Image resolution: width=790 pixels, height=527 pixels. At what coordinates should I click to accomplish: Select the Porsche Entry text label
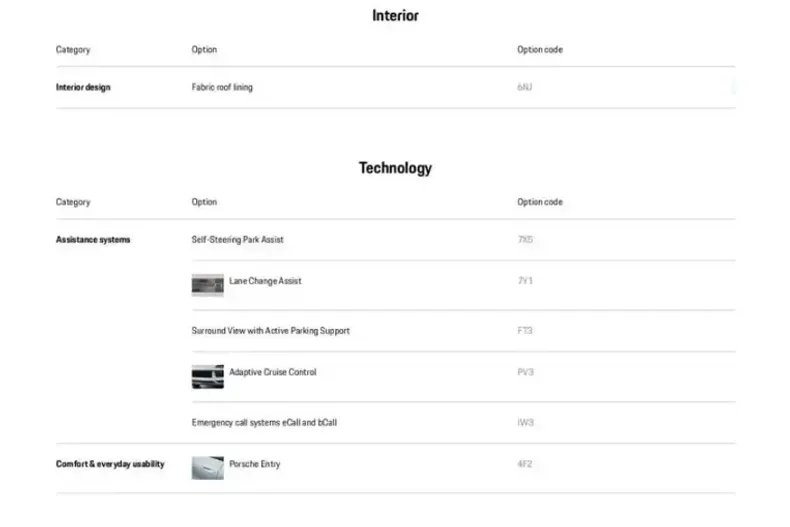tap(254, 464)
